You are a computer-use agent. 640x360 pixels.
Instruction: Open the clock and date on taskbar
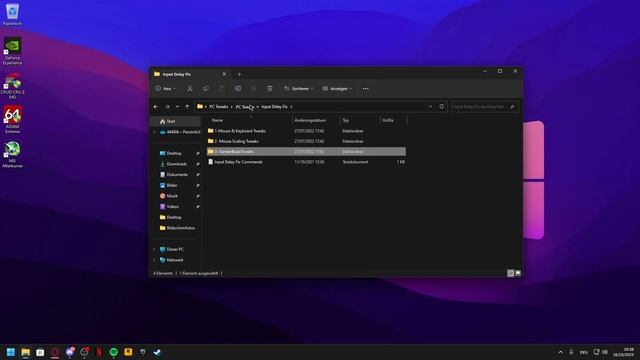(623, 352)
